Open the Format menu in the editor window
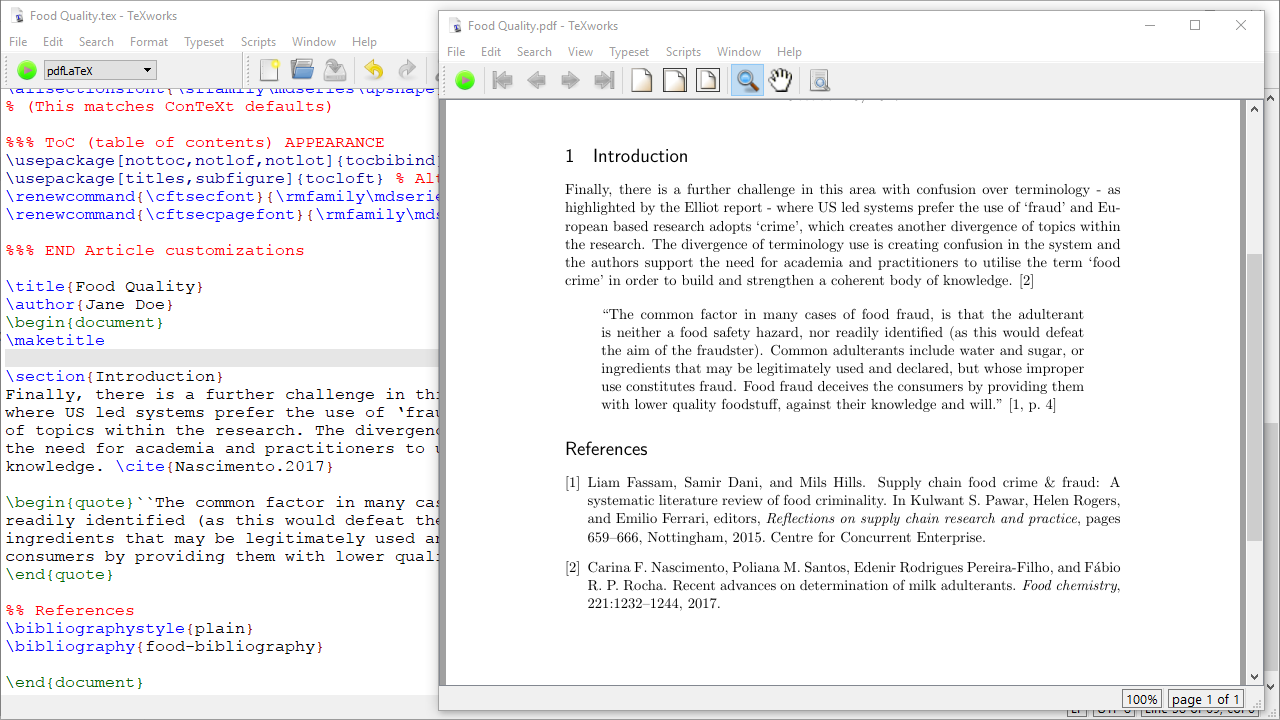The height and width of the screenshot is (720, 1280). point(149,42)
